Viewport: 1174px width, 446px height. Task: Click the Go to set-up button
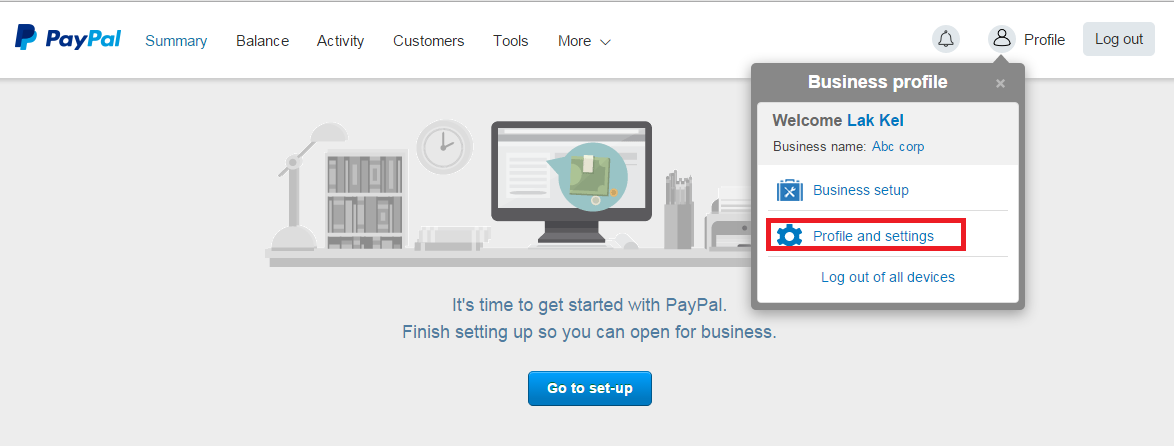(x=589, y=388)
